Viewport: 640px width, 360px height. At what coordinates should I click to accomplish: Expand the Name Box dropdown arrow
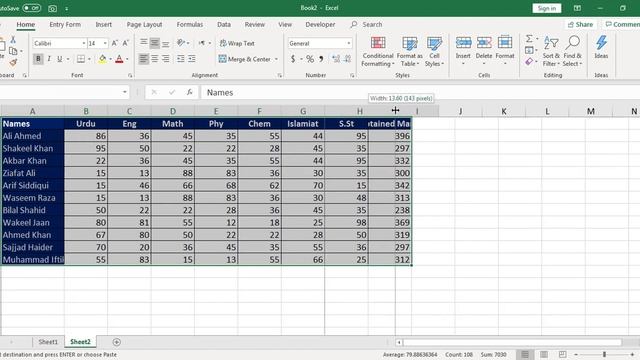tap(124, 92)
